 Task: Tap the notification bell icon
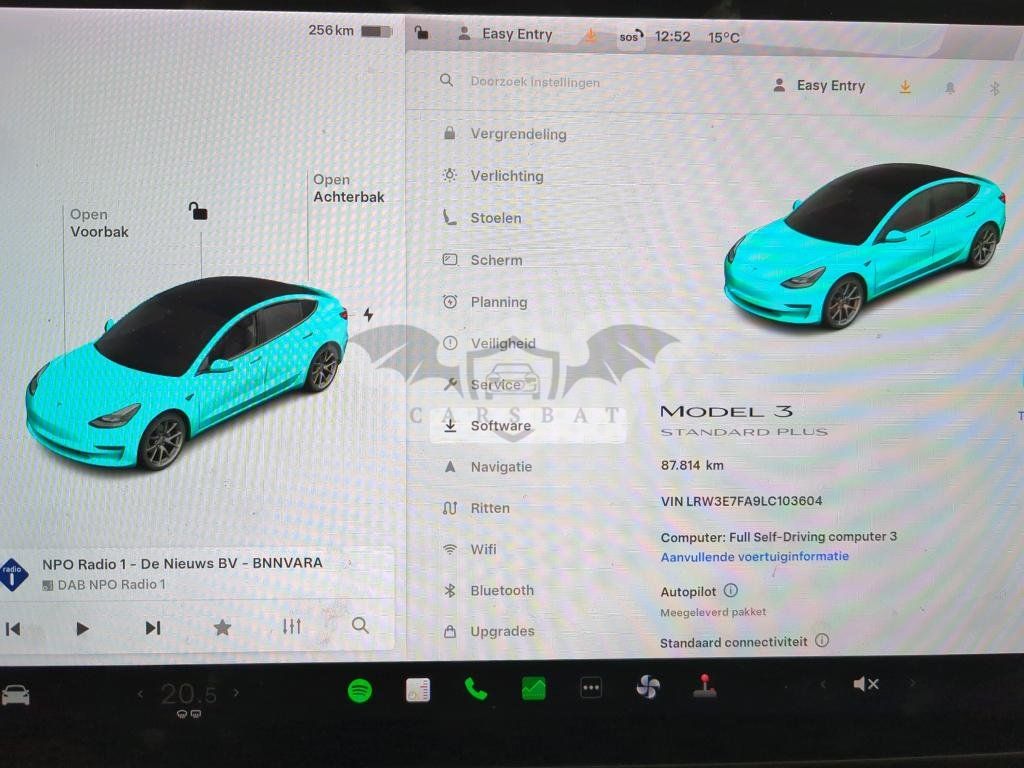click(x=950, y=88)
